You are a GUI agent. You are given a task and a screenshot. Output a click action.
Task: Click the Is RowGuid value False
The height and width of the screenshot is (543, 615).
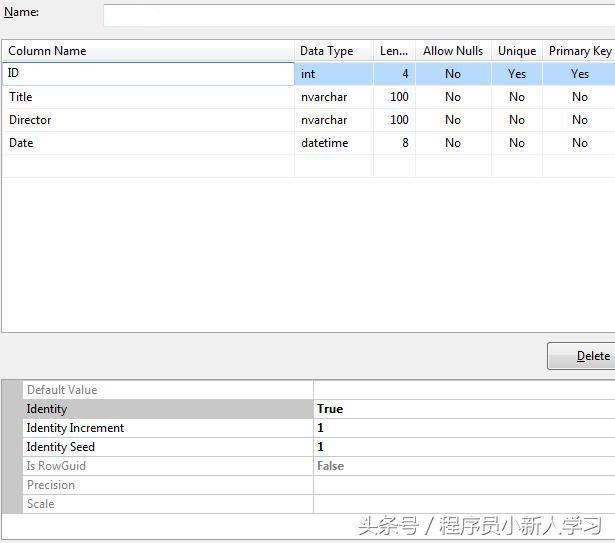click(x=464, y=466)
